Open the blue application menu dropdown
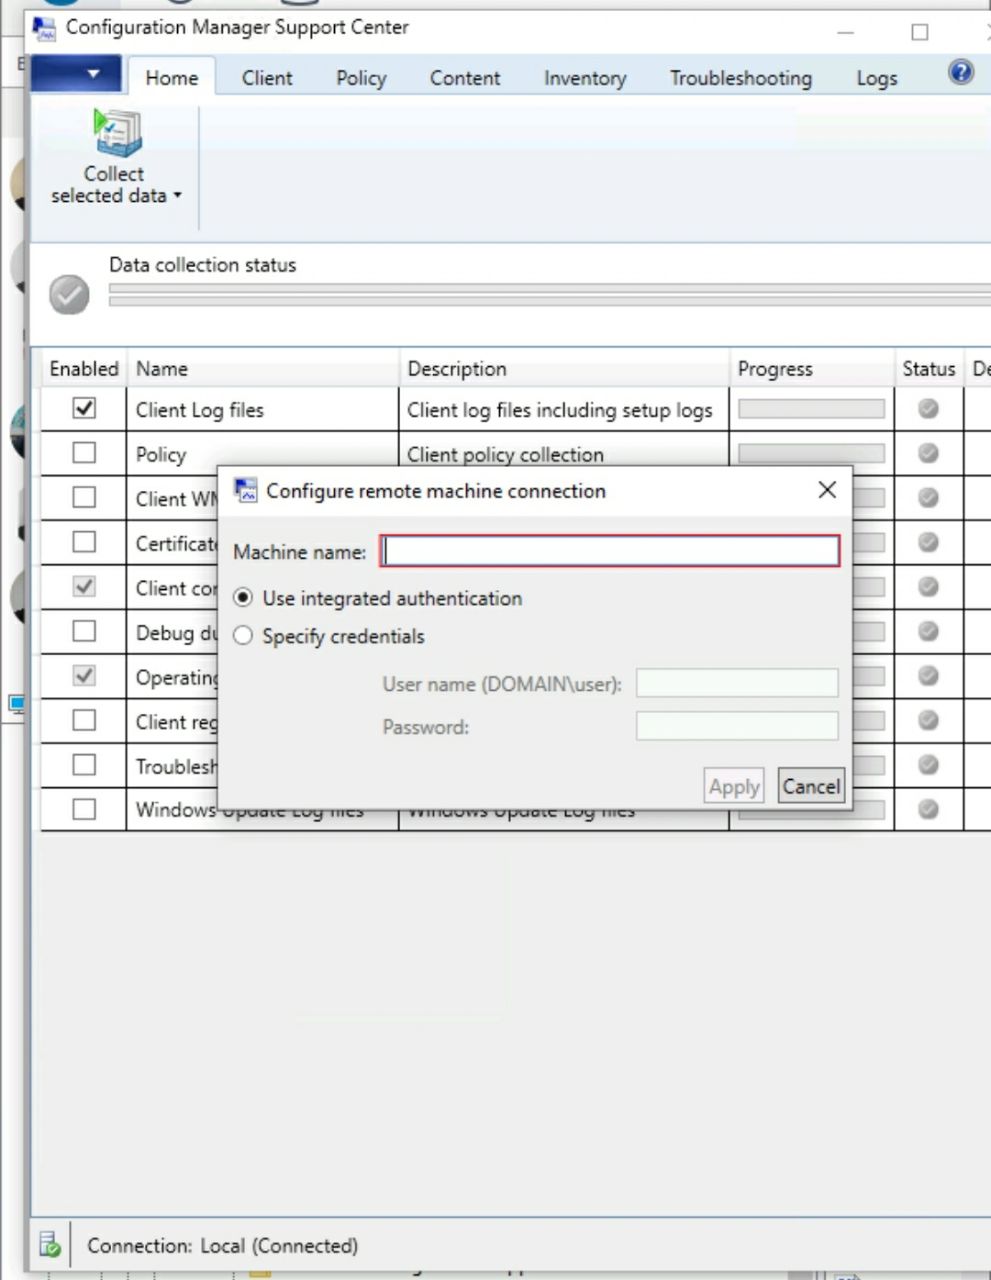The height and width of the screenshot is (1280, 991). [76, 75]
